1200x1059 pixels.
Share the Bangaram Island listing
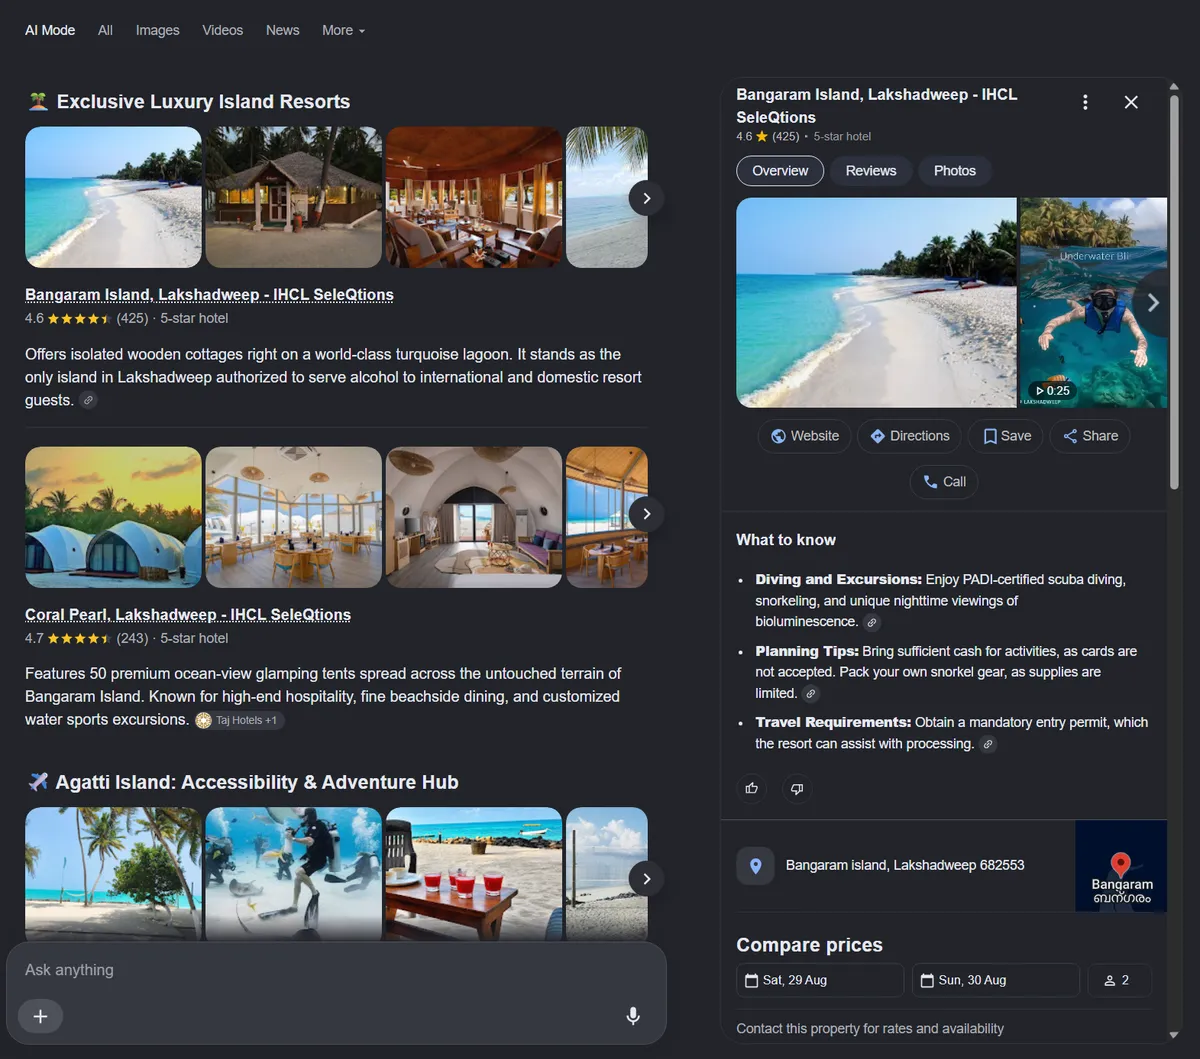(x=1090, y=436)
